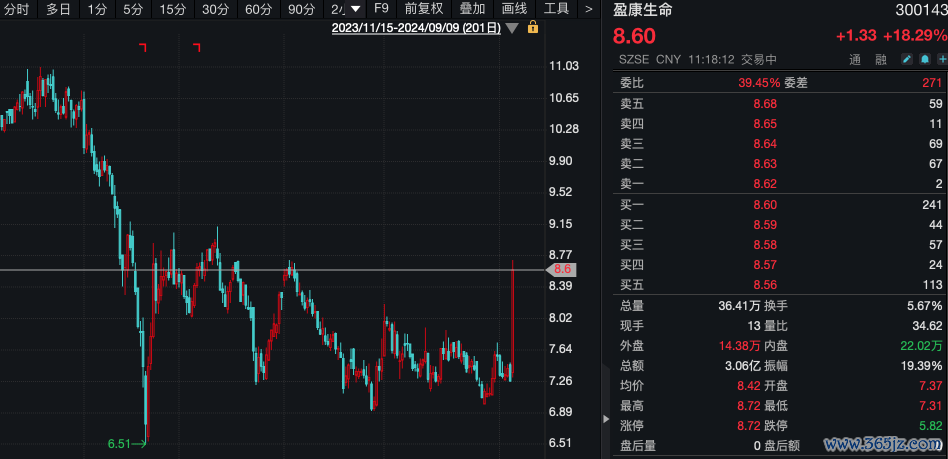948x459 pixels.
Task: Open the 工具 tools menu
Action: click(556, 9)
